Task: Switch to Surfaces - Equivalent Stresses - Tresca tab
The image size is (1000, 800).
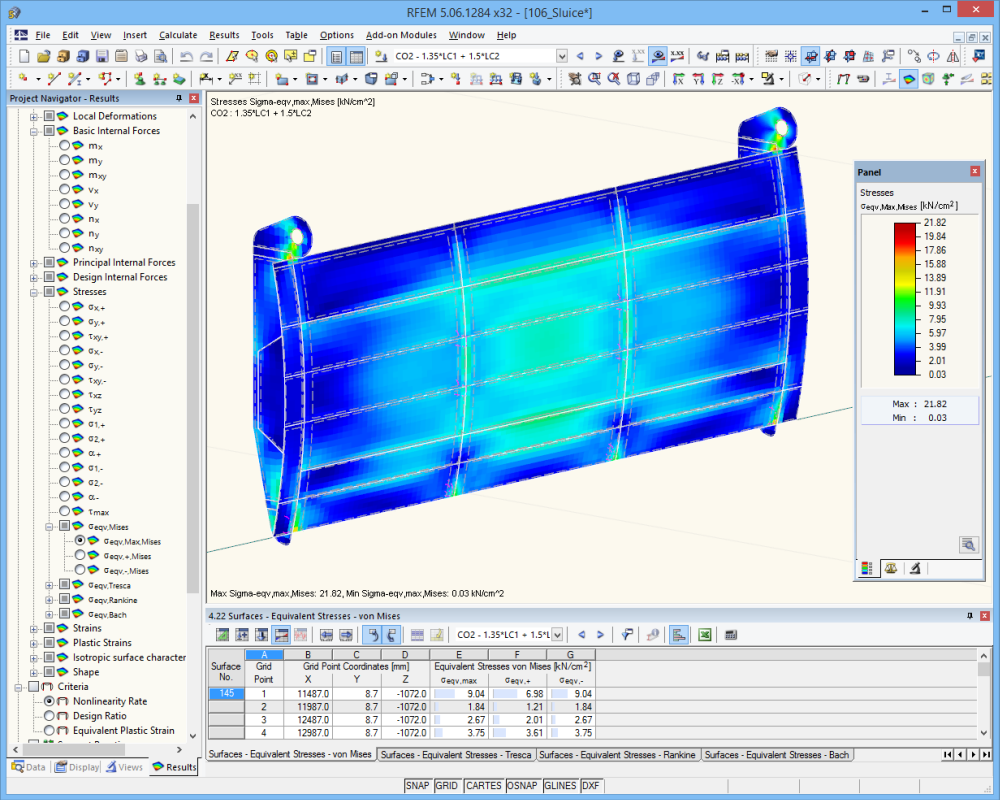Action: coord(456,755)
